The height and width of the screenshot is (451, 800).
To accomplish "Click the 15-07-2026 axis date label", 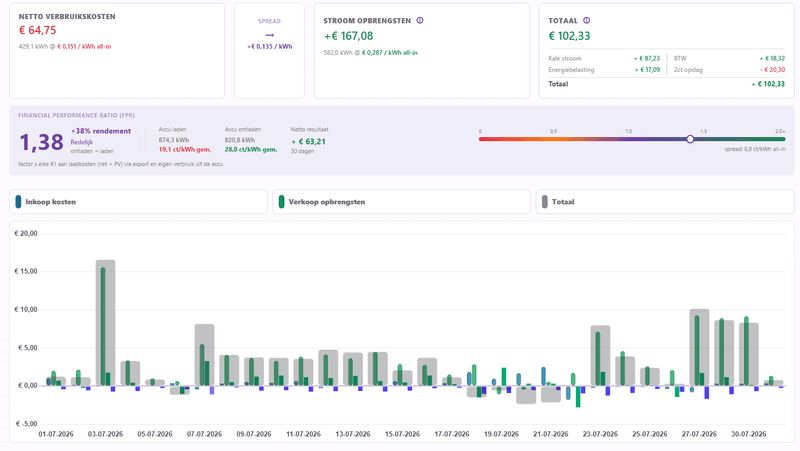I will (403, 434).
